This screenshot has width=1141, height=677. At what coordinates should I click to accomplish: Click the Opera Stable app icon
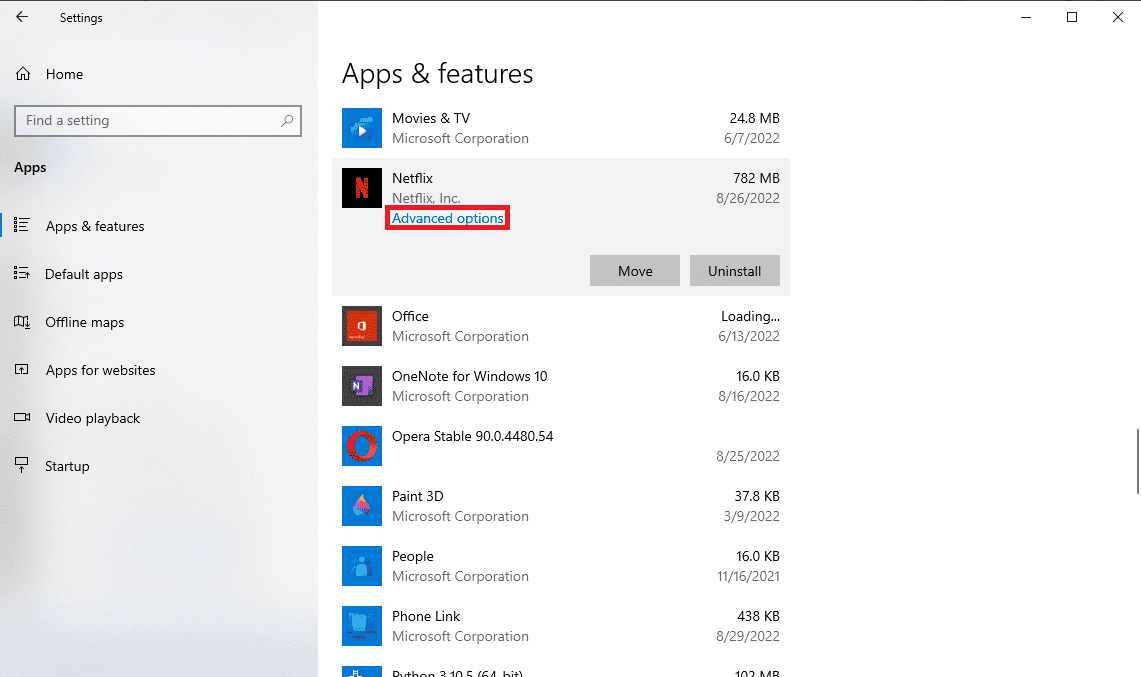pos(362,446)
